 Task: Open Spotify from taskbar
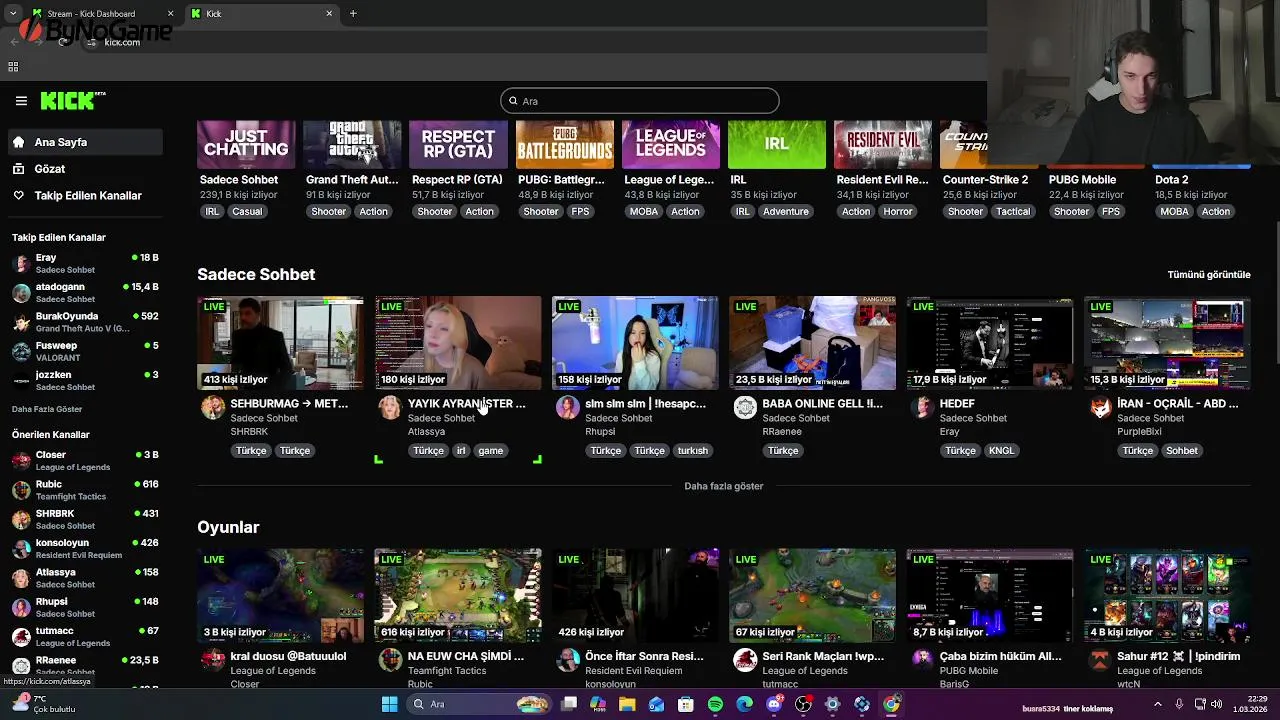pyautogui.click(x=715, y=704)
